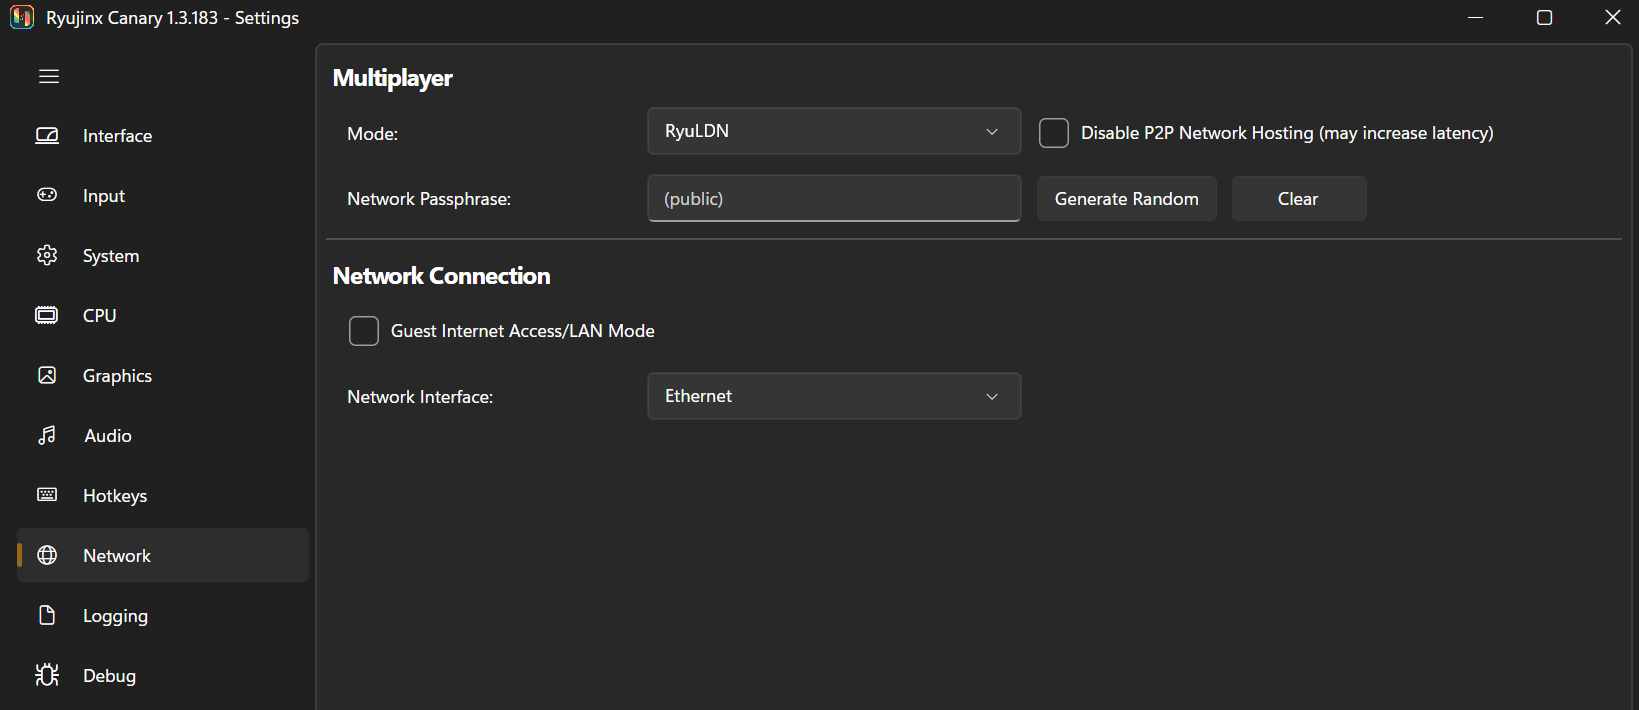The image size is (1639, 710).
Task: Click the Clear passphrase button
Action: click(x=1298, y=199)
